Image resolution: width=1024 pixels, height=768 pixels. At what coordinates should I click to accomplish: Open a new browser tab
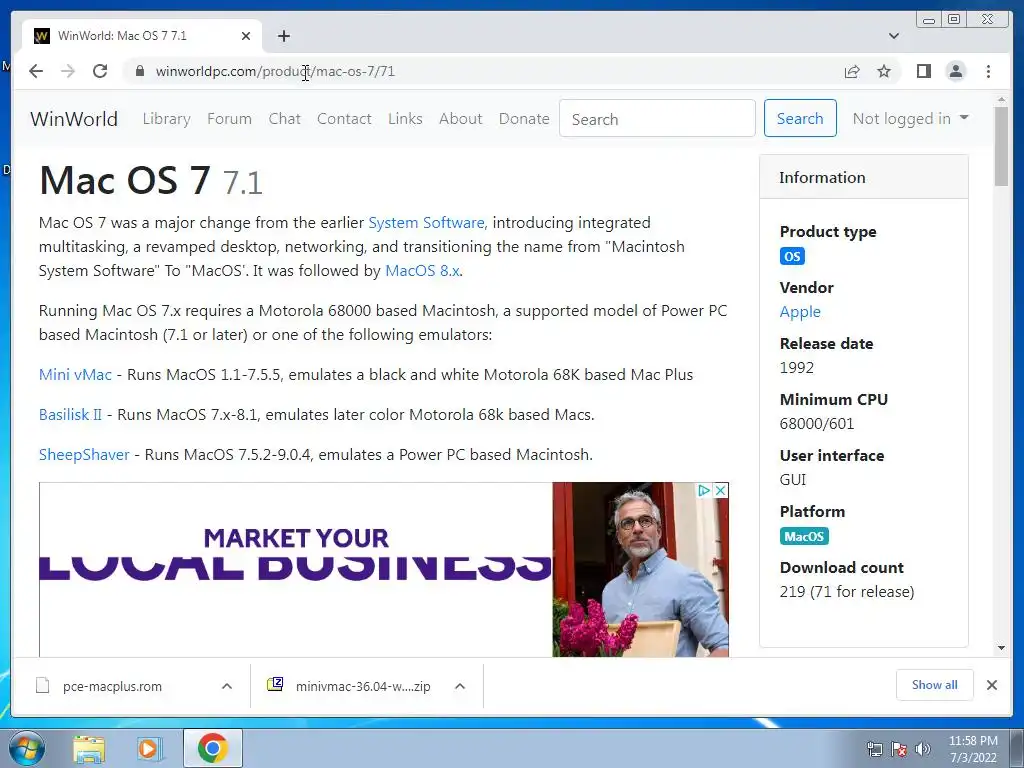[x=283, y=36]
